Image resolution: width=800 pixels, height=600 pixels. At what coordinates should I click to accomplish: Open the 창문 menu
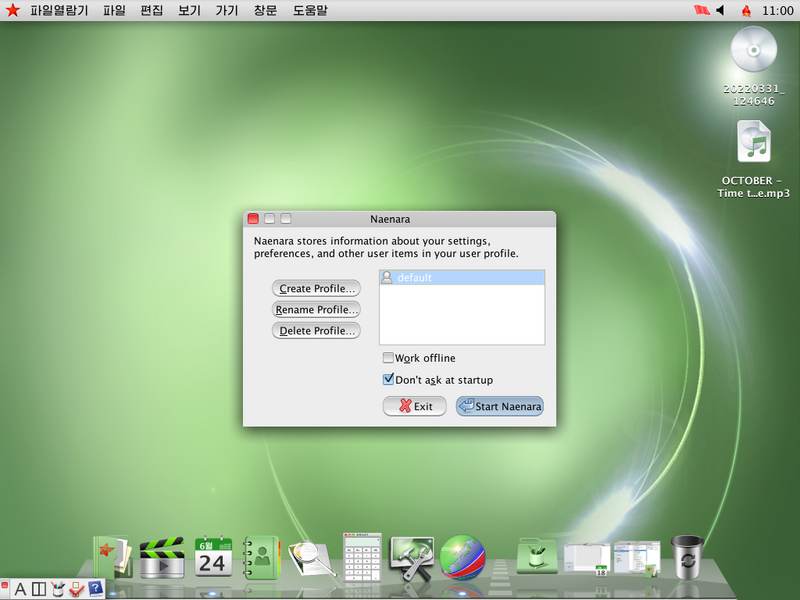(265, 10)
